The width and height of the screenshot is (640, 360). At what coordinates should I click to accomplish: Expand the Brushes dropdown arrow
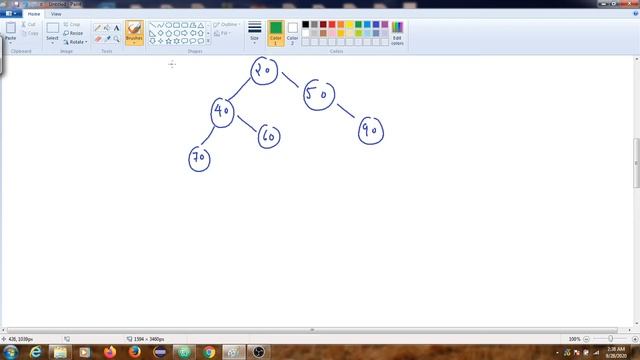pos(134,42)
